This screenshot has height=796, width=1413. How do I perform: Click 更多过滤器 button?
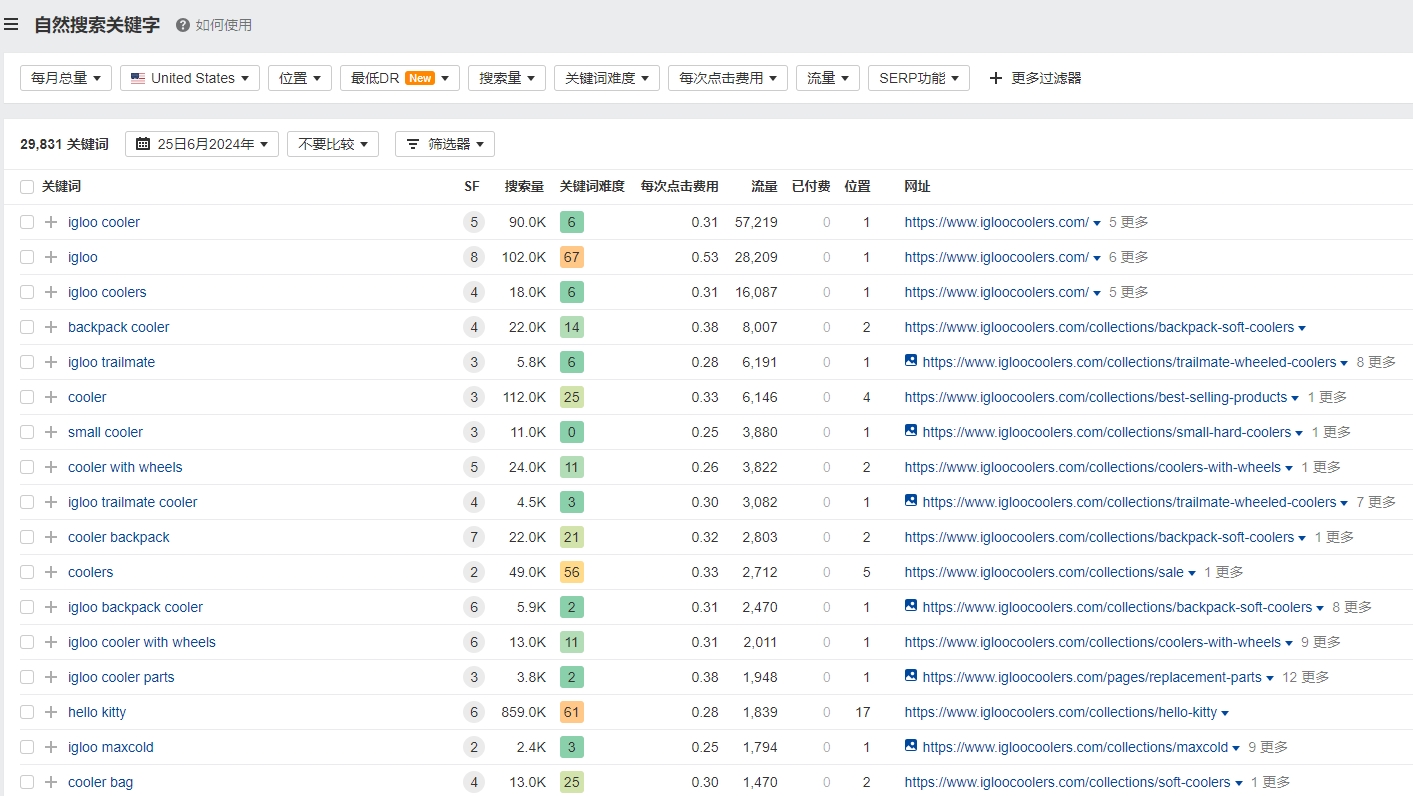pos(1035,78)
